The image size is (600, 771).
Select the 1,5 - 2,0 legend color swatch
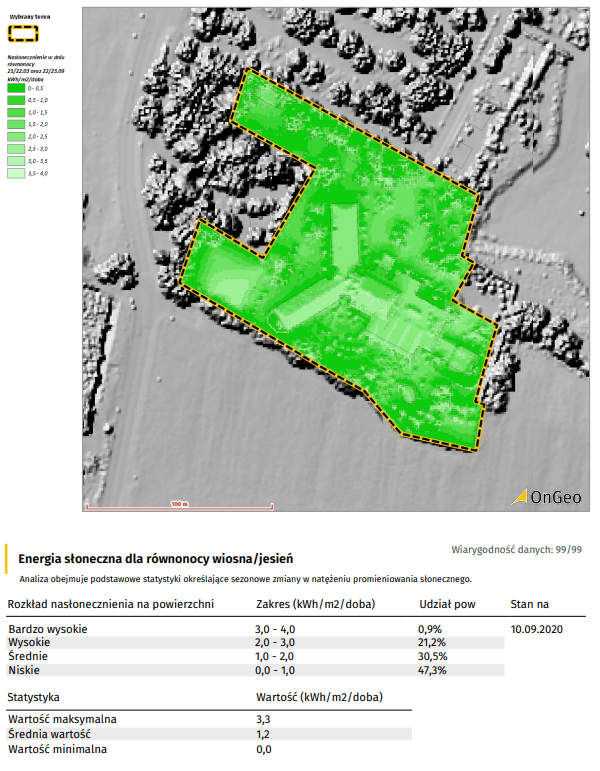15,125
